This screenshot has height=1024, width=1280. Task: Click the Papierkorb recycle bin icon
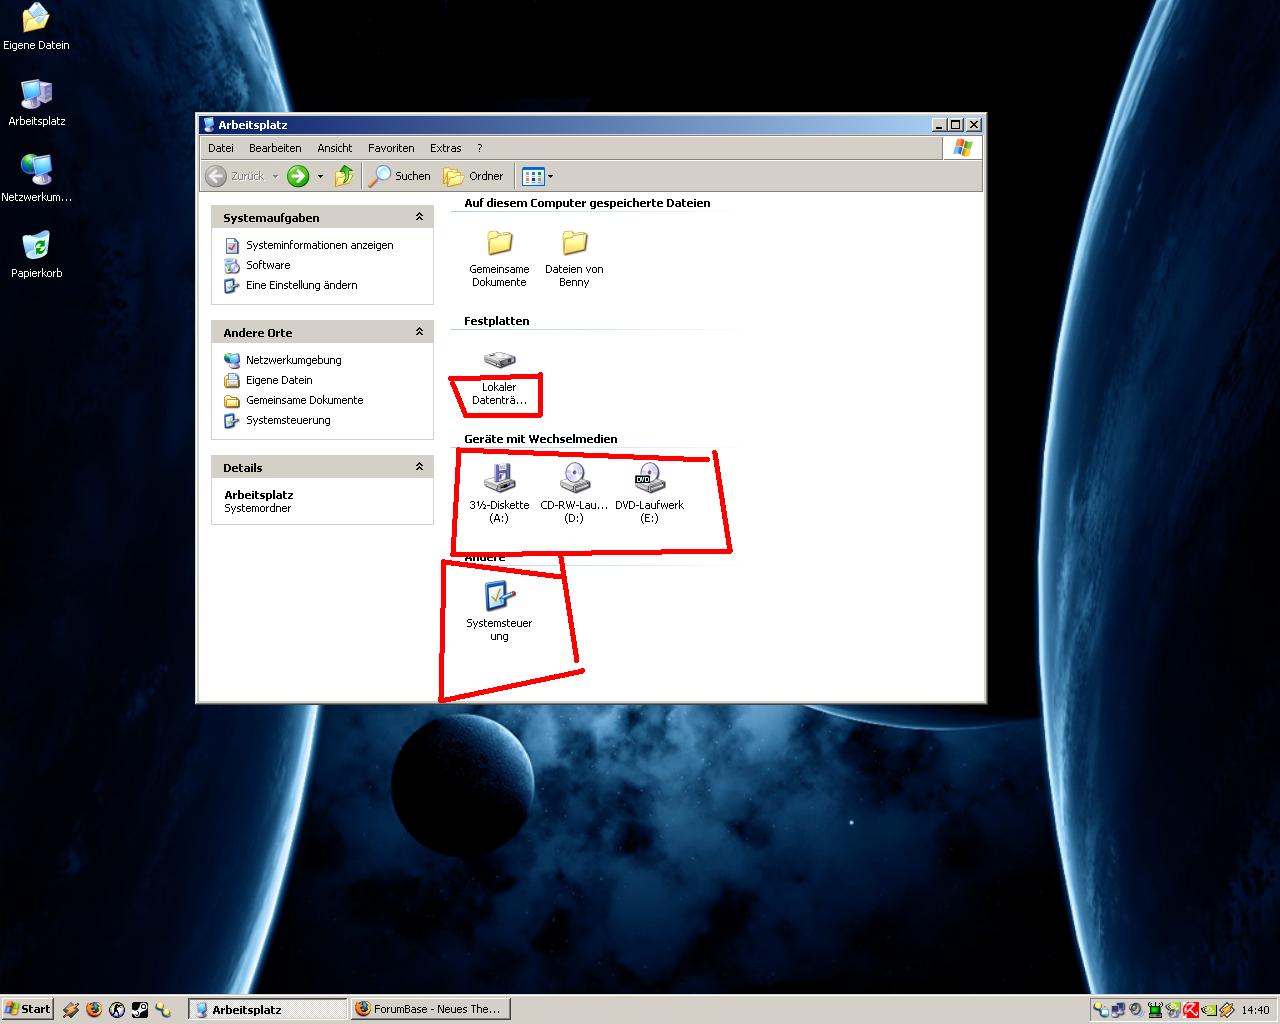pyautogui.click(x=37, y=254)
